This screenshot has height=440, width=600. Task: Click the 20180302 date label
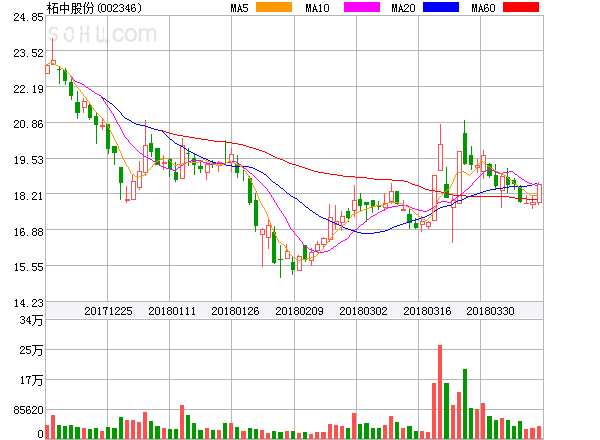[363, 311]
